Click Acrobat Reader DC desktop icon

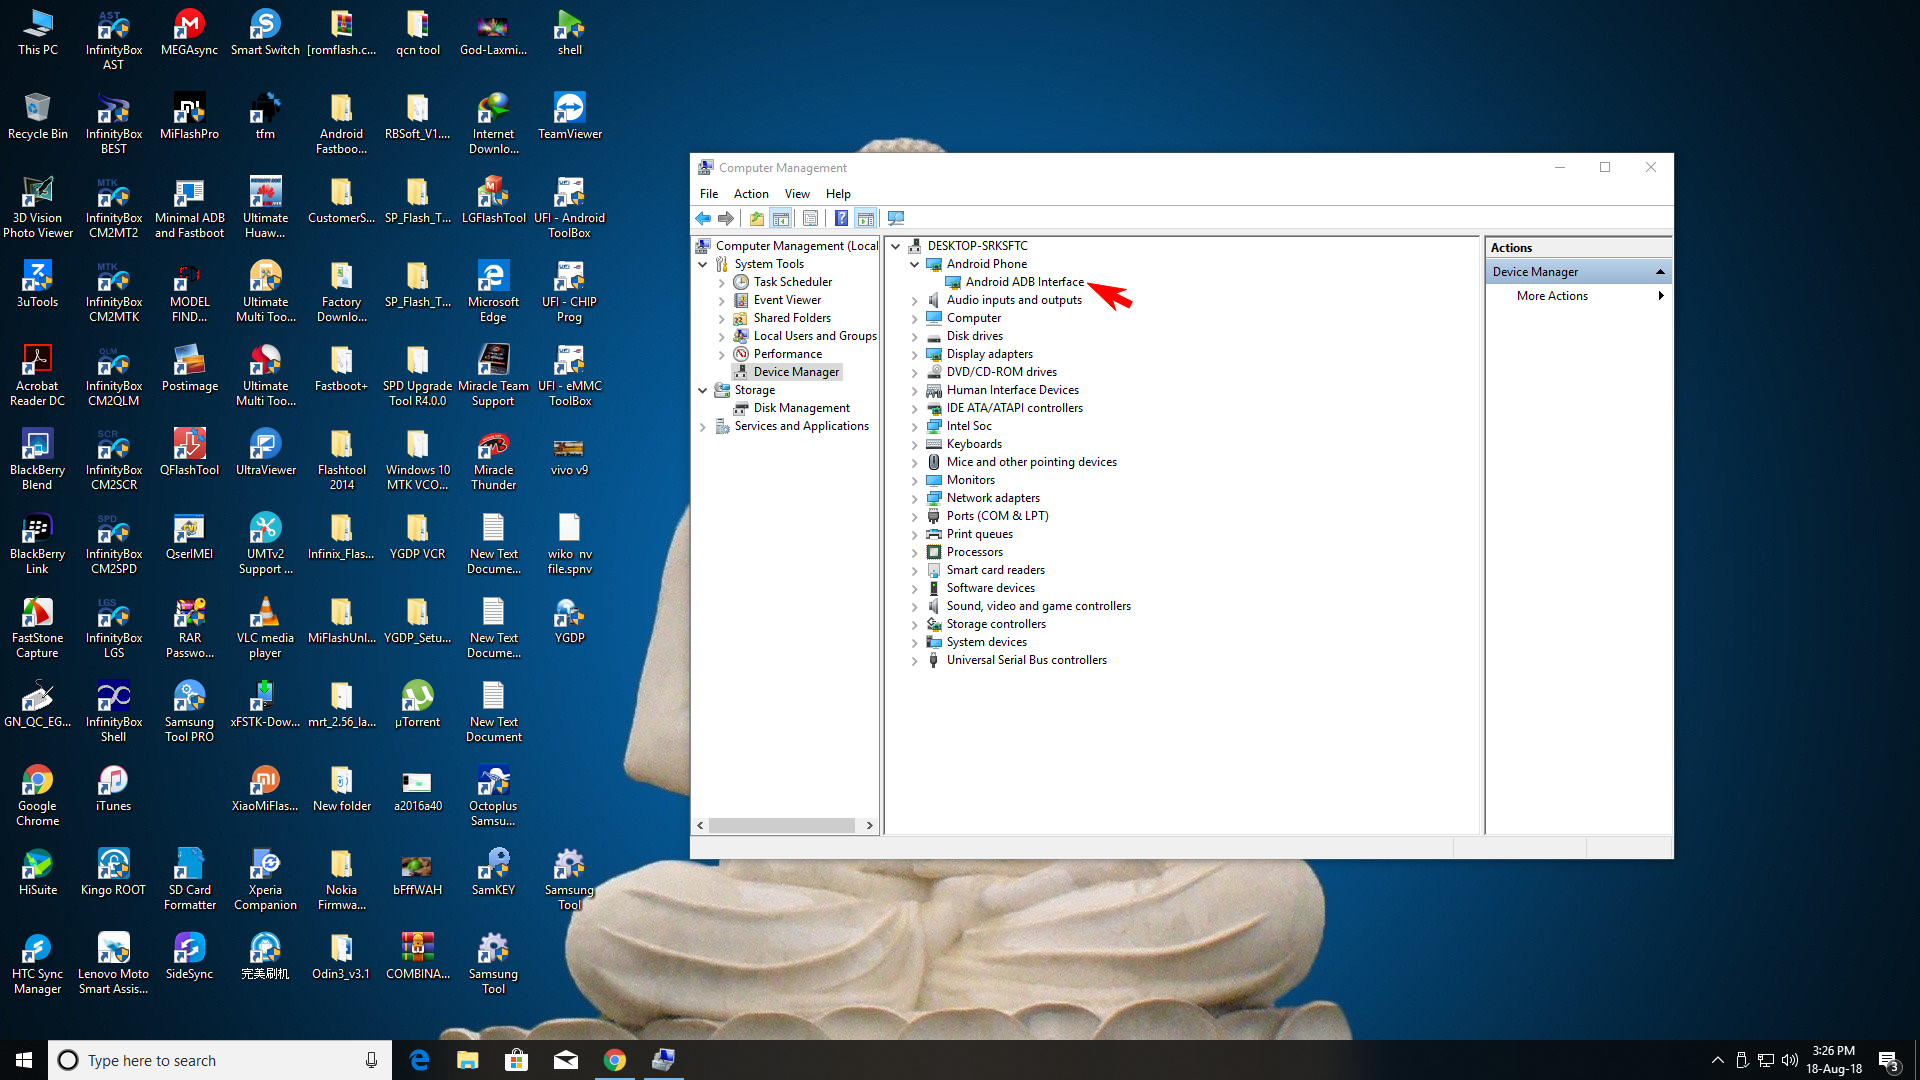(x=38, y=375)
